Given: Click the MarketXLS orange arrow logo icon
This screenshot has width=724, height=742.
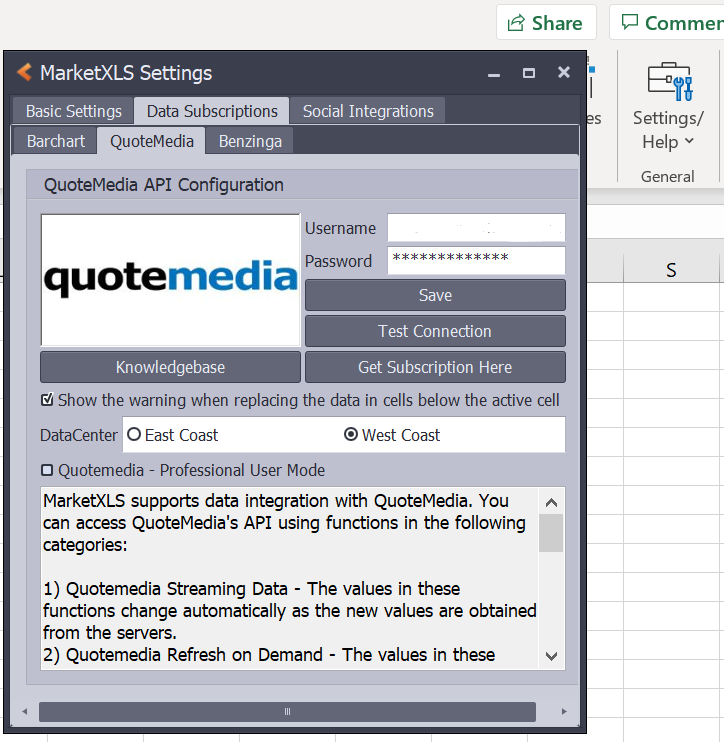Looking at the screenshot, I should click(x=25, y=72).
